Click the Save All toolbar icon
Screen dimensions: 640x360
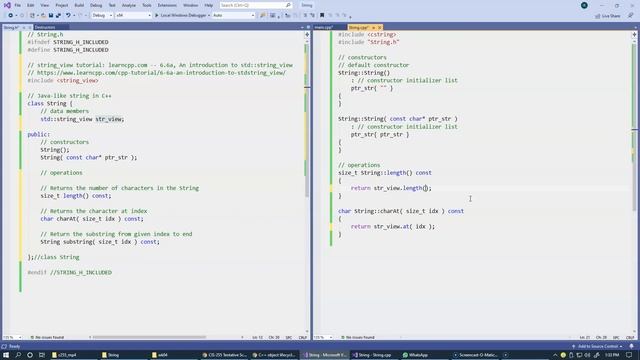[x=58, y=16]
